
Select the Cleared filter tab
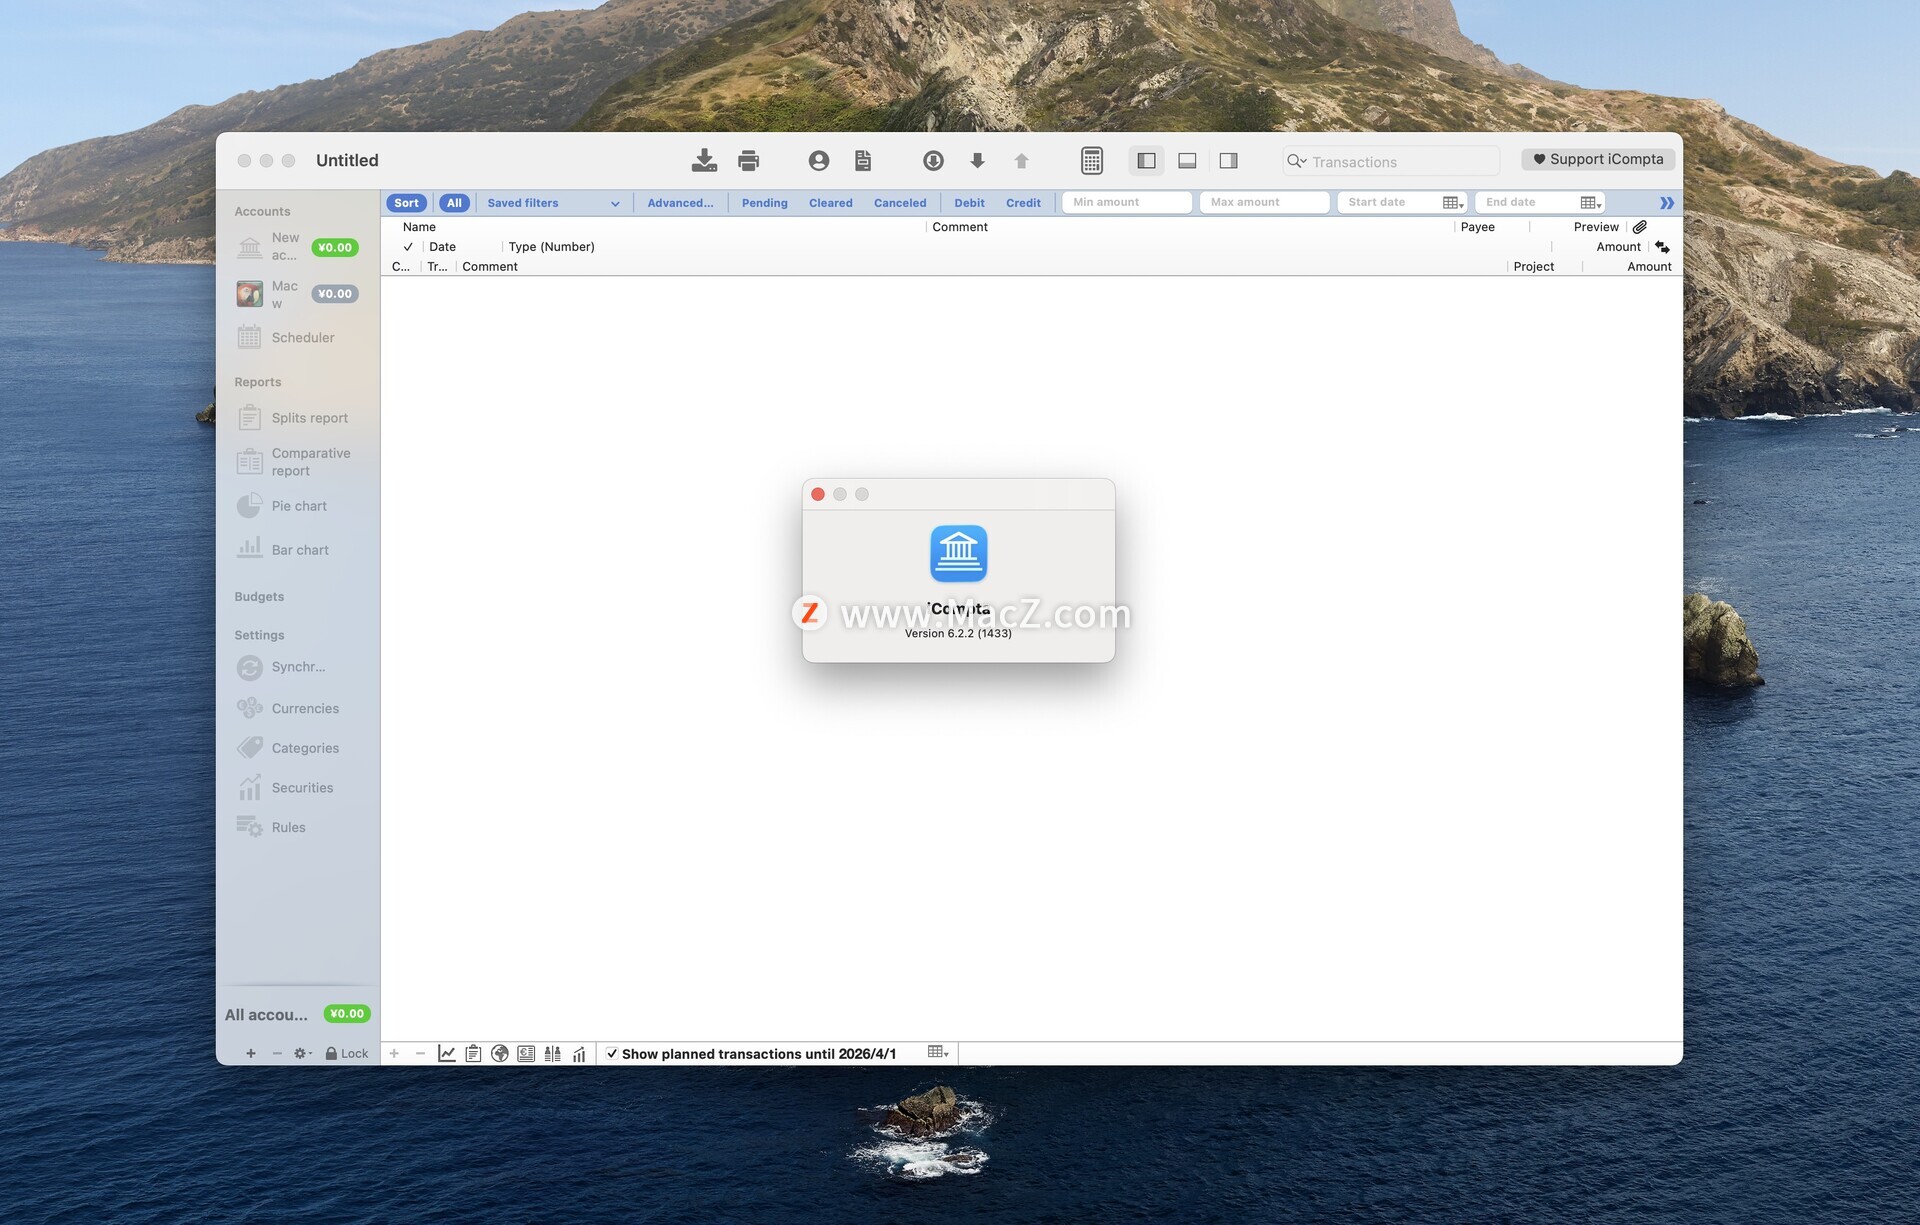point(830,203)
